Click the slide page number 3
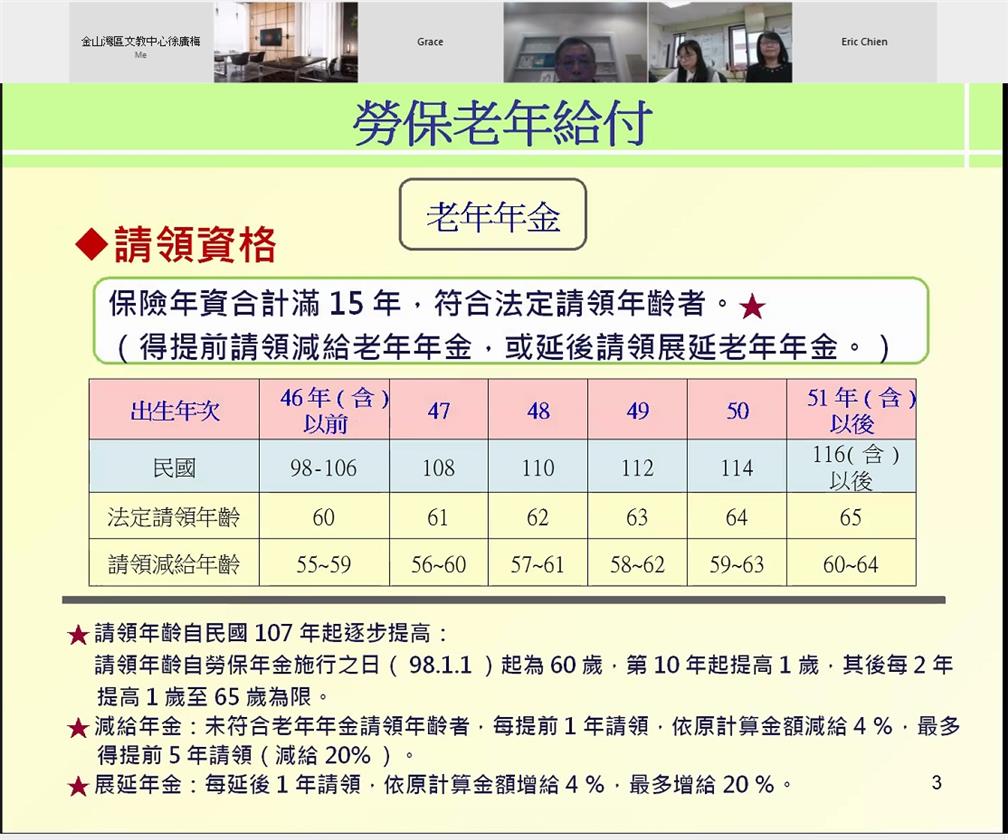 coord(936,783)
